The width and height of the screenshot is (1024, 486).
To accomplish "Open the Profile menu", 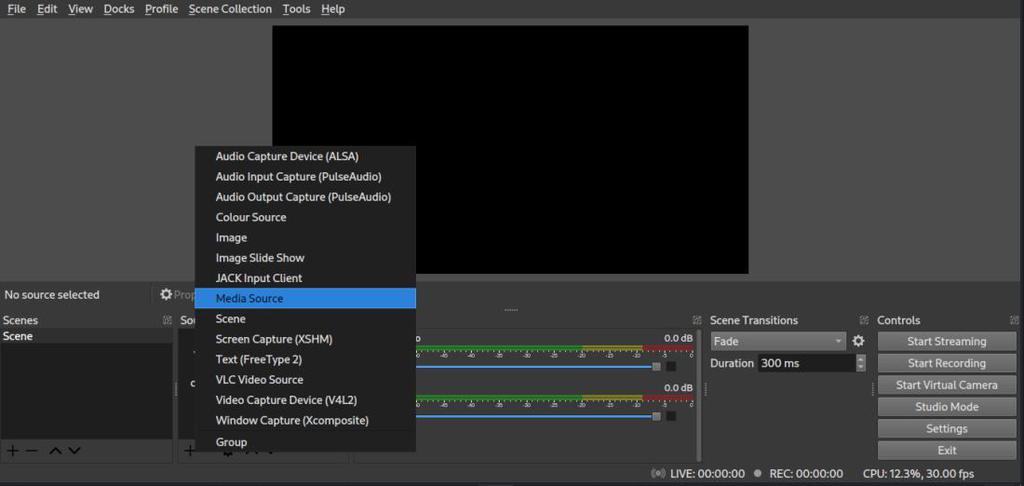I will (x=161, y=9).
